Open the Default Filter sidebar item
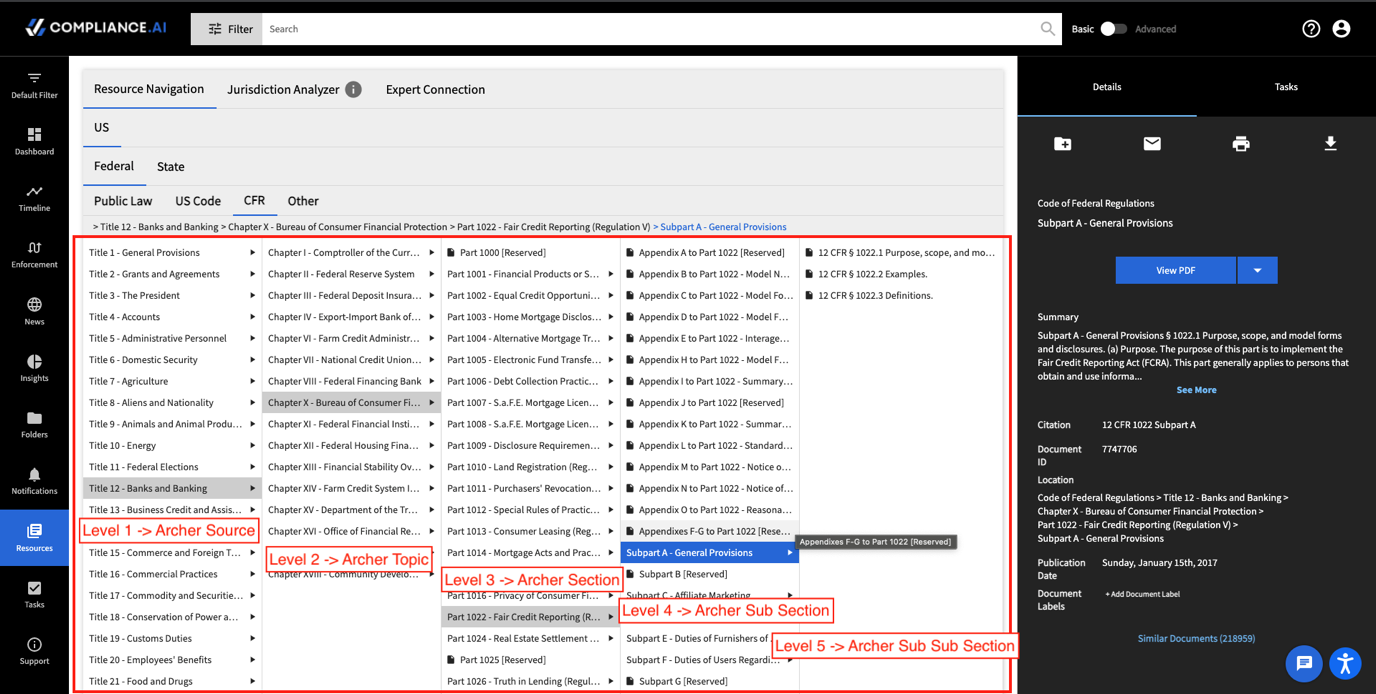The width and height of the screenshot is (1376, 694). (x=34, y=85)
